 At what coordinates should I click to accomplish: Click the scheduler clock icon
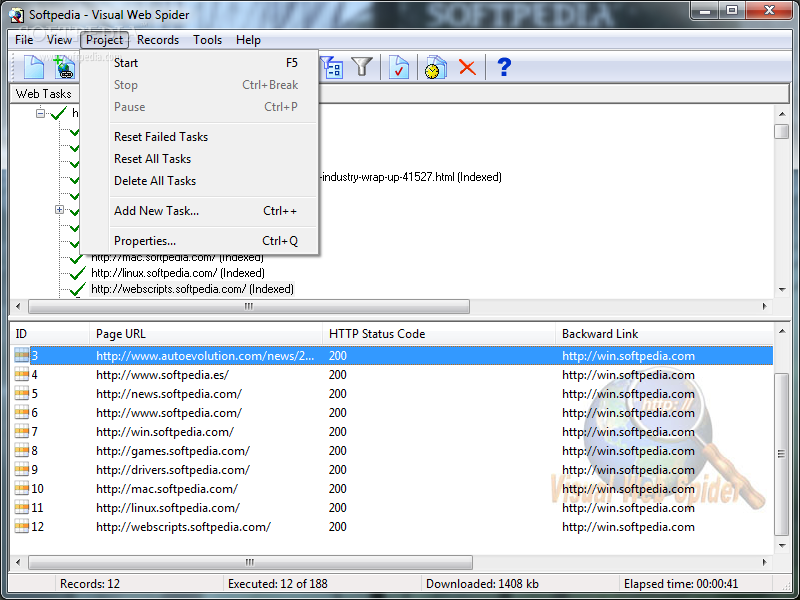(435, 67)
